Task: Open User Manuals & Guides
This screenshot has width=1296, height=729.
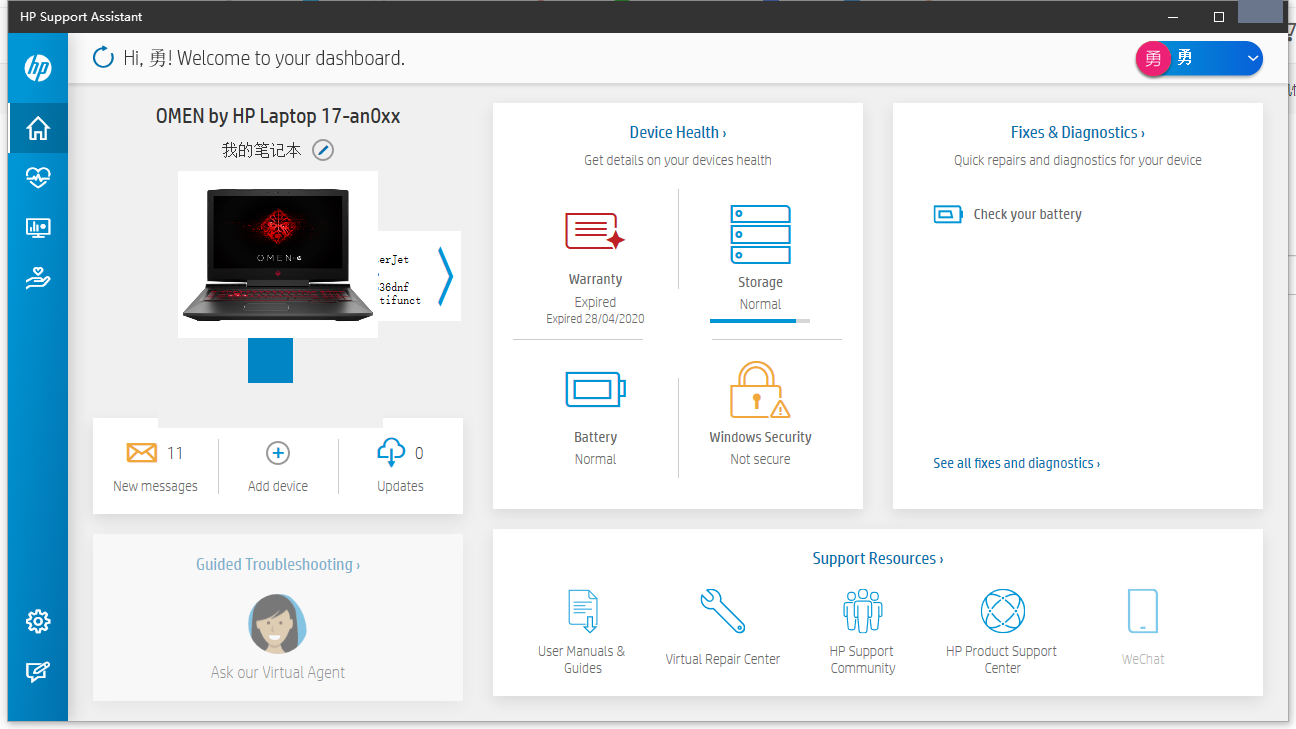Action: 582,611
